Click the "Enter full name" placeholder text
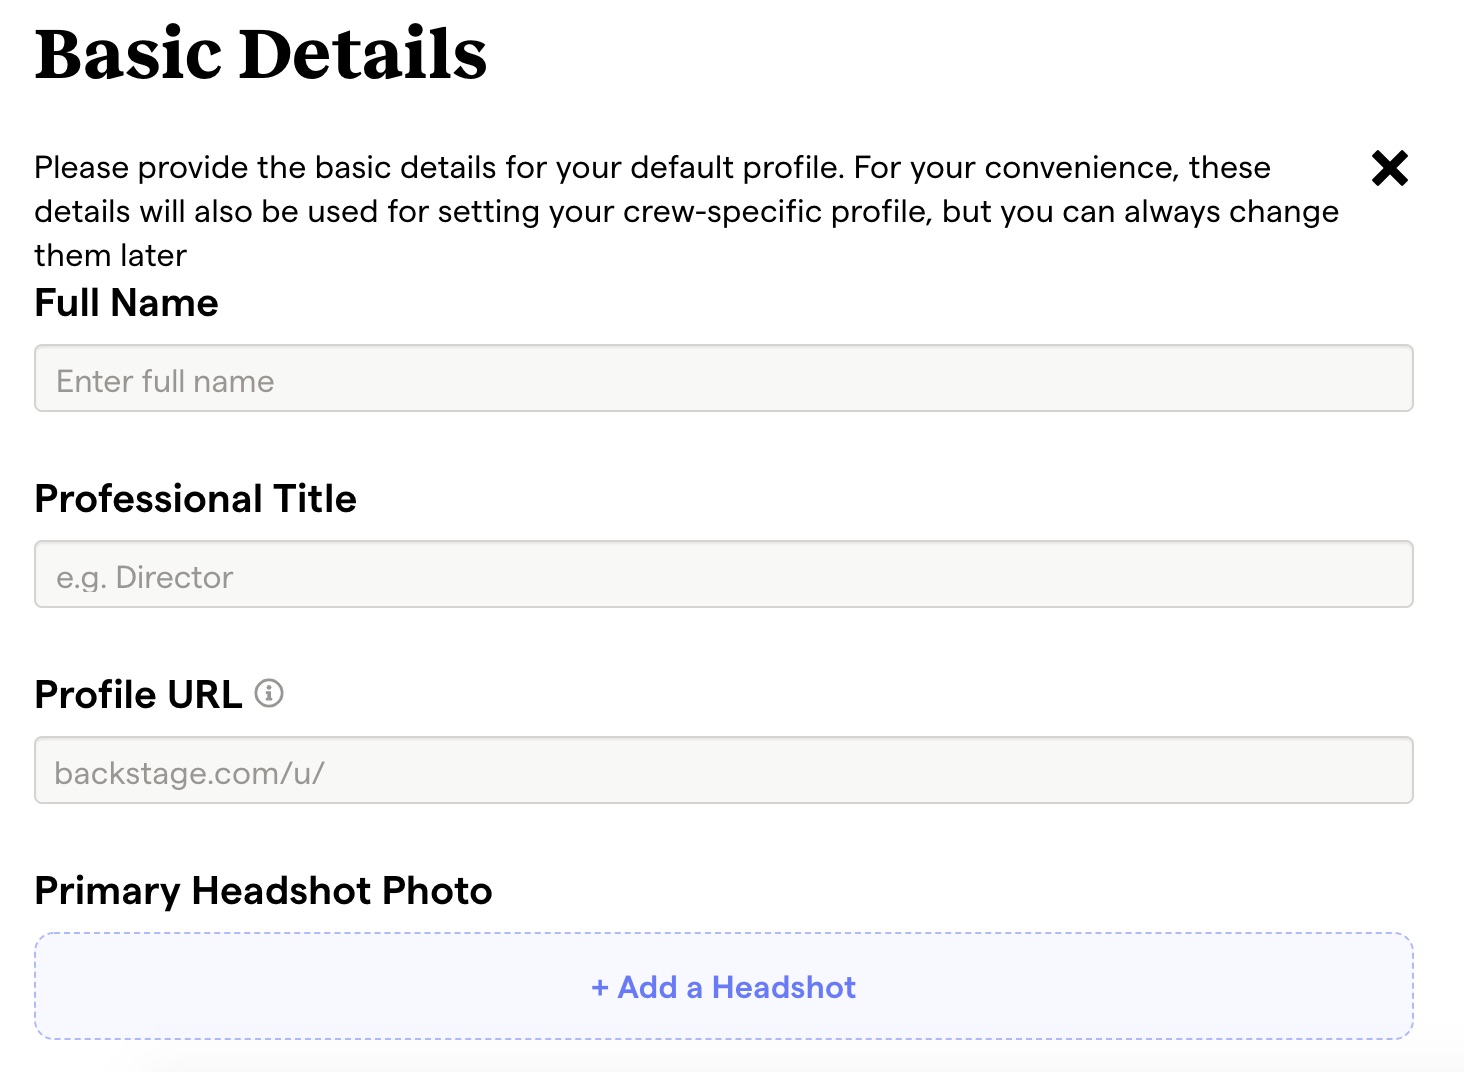This screenshot has height=1072, width=1464. [x=165, y=381]
